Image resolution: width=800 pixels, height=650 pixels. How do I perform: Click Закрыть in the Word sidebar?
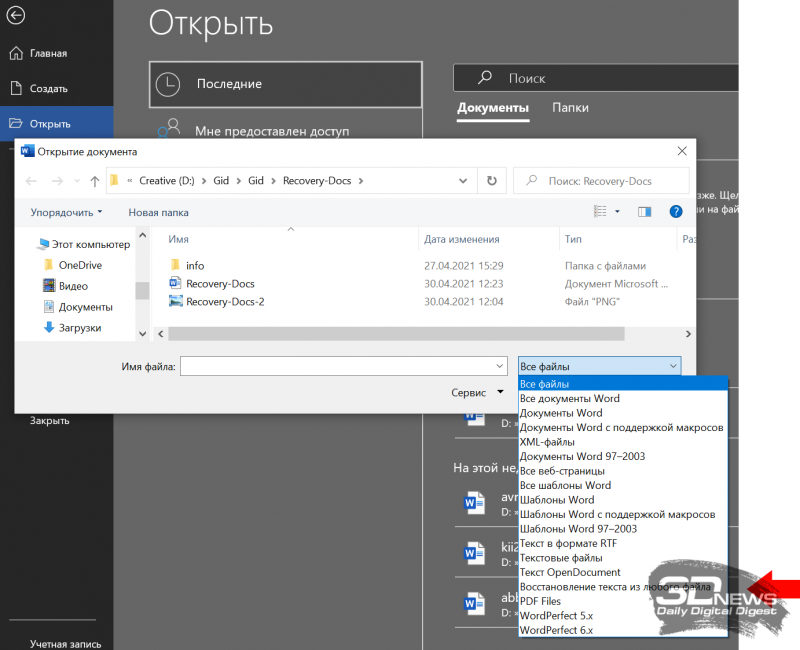coord(49,420)
